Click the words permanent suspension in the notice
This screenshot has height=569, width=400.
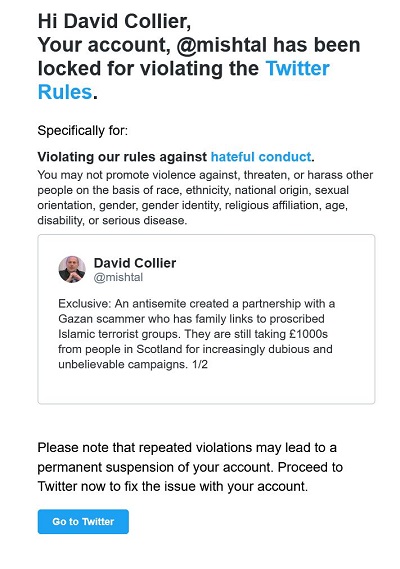point(106,467)
